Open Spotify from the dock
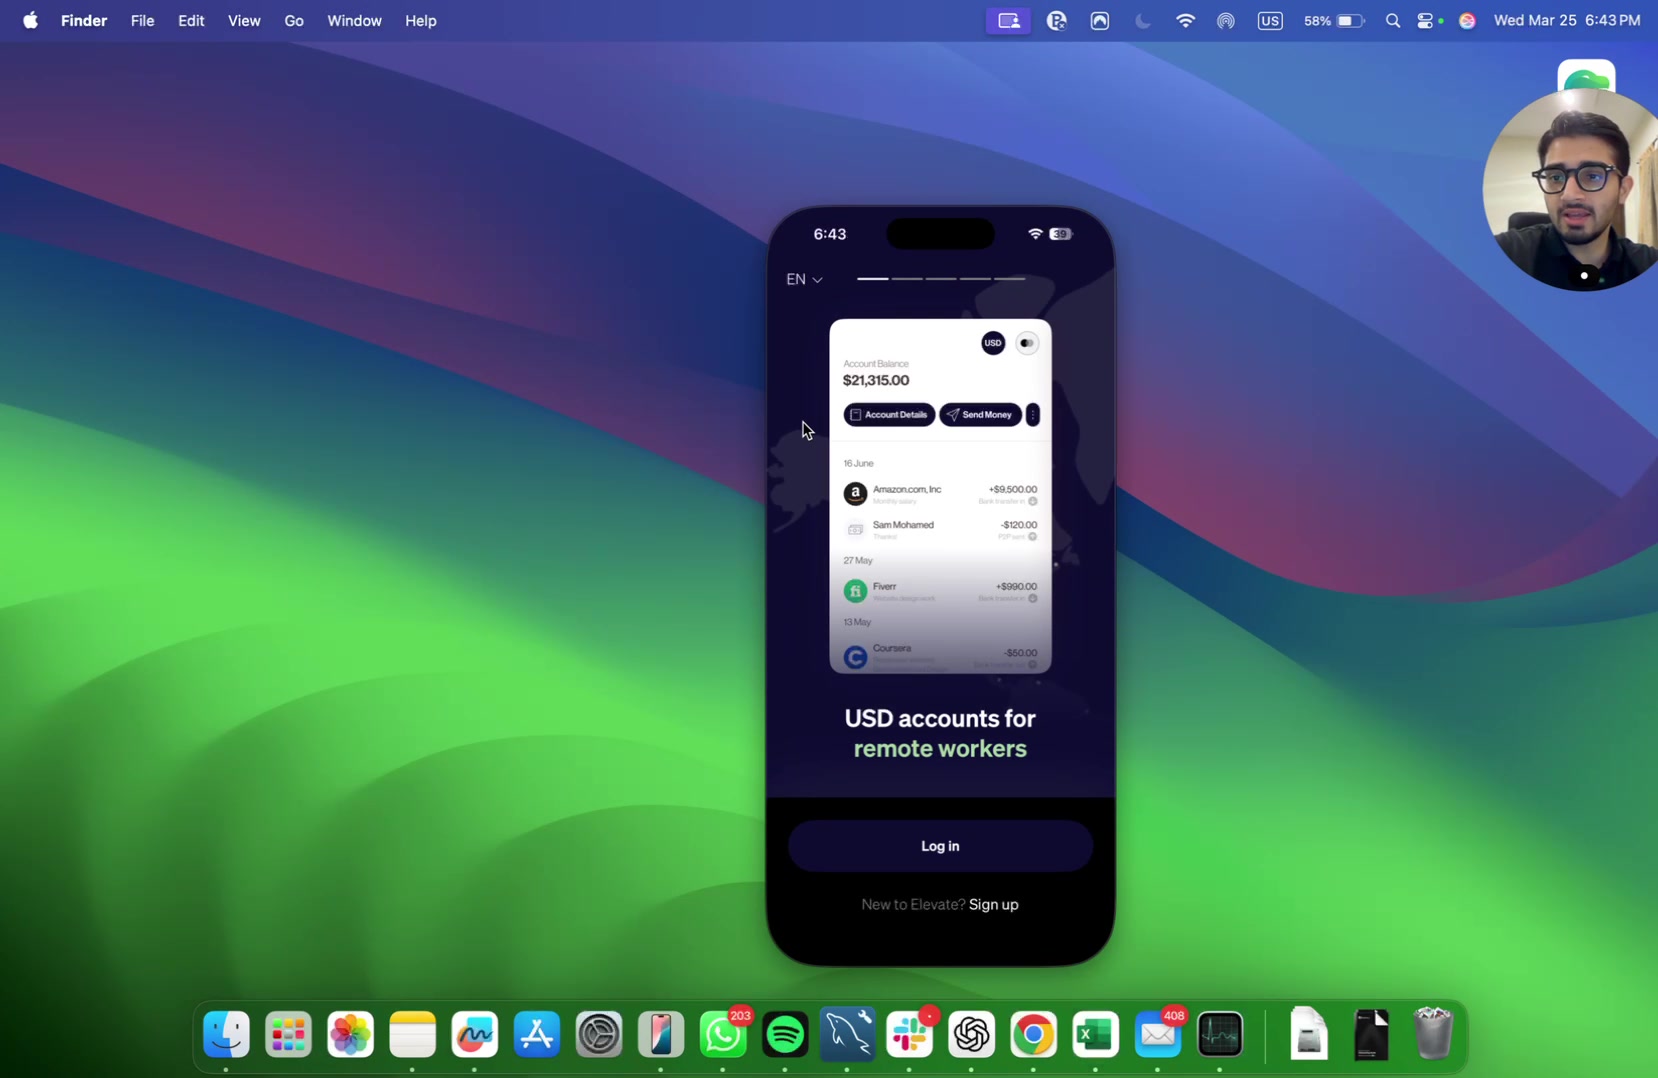The width and height of the screenshot is (1658, 1078). pos(785,1035)
